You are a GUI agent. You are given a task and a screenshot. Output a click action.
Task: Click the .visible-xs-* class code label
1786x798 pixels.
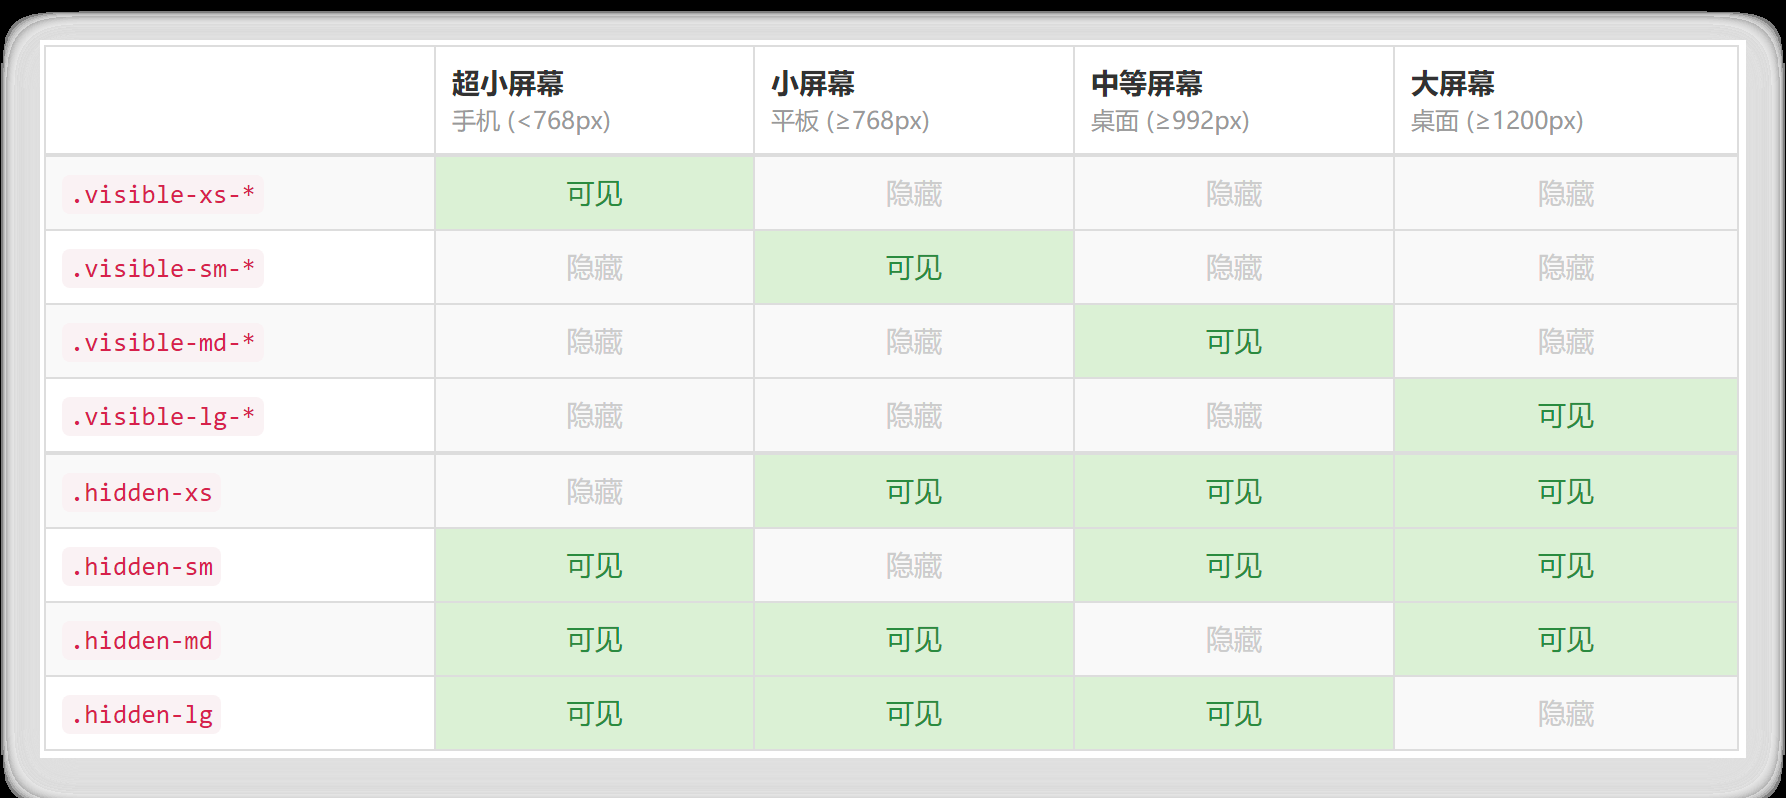point(163,194)
